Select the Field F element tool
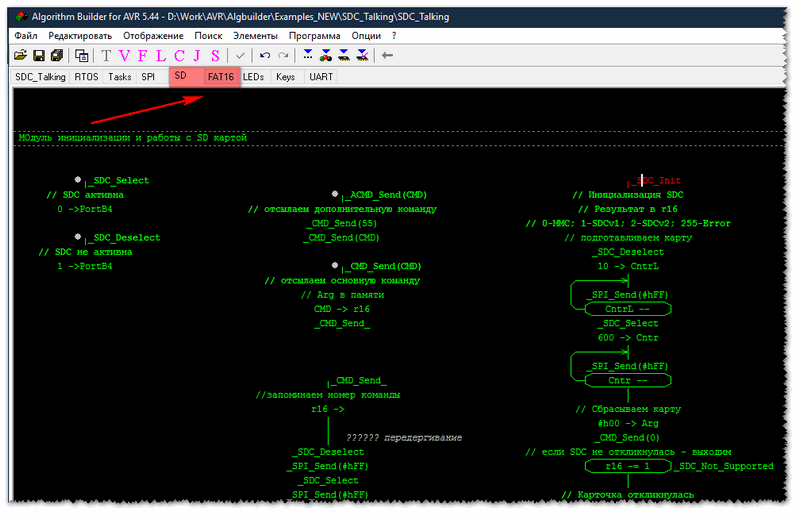Screen dimensions: 800x516 (x=143, y=55)
